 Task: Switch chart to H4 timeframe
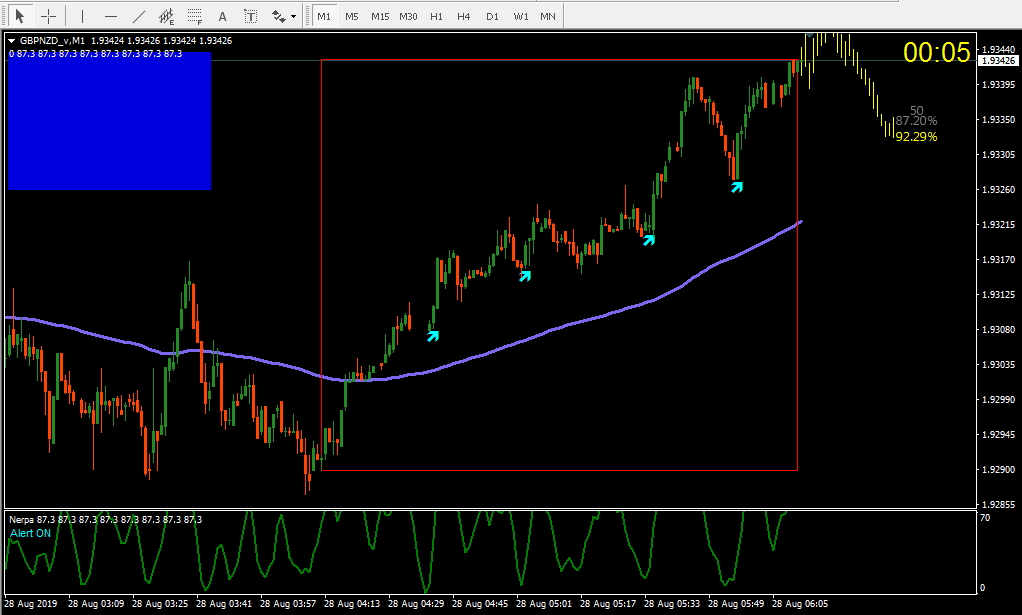point(463,16)
